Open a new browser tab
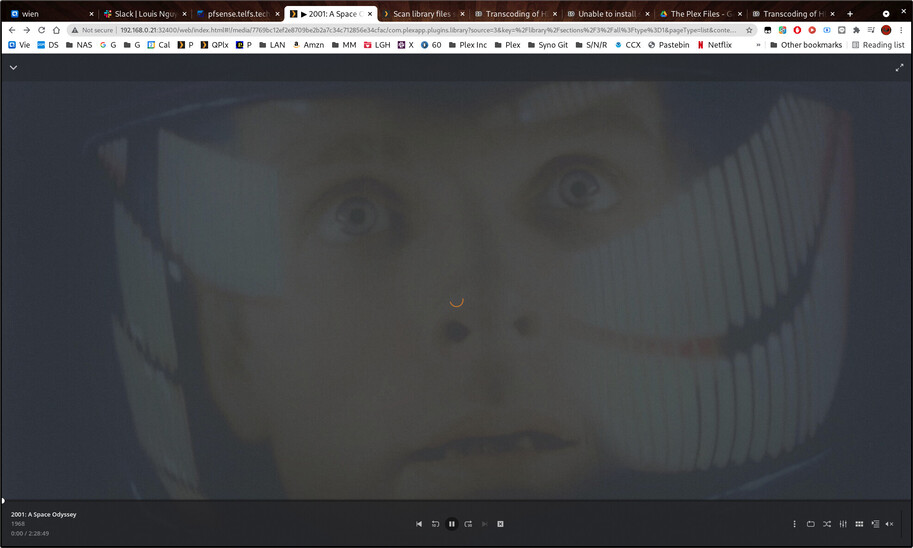Image resolution: width=913 pixels, height=548 pixels. coord(850,13)
